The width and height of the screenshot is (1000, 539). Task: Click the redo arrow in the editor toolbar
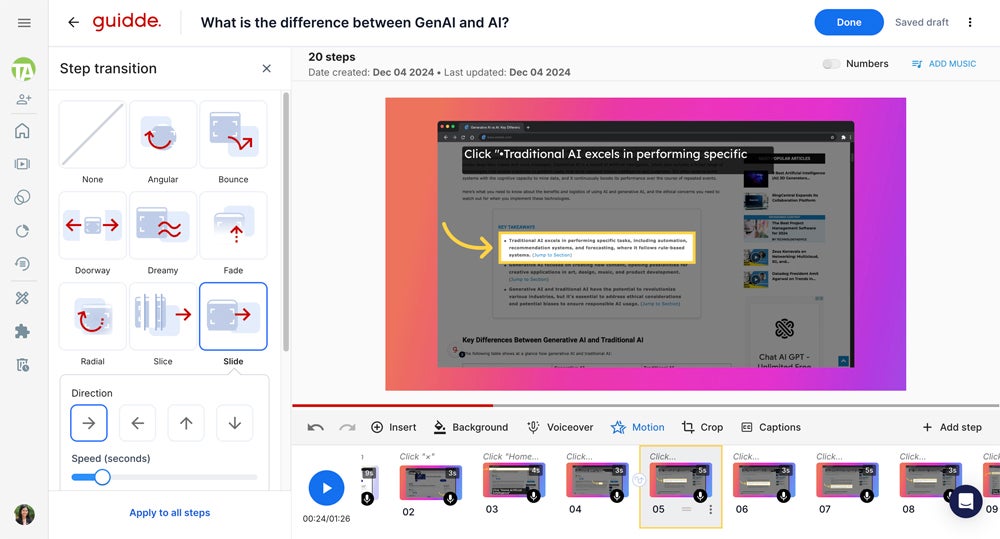click(x=347, y=427)
